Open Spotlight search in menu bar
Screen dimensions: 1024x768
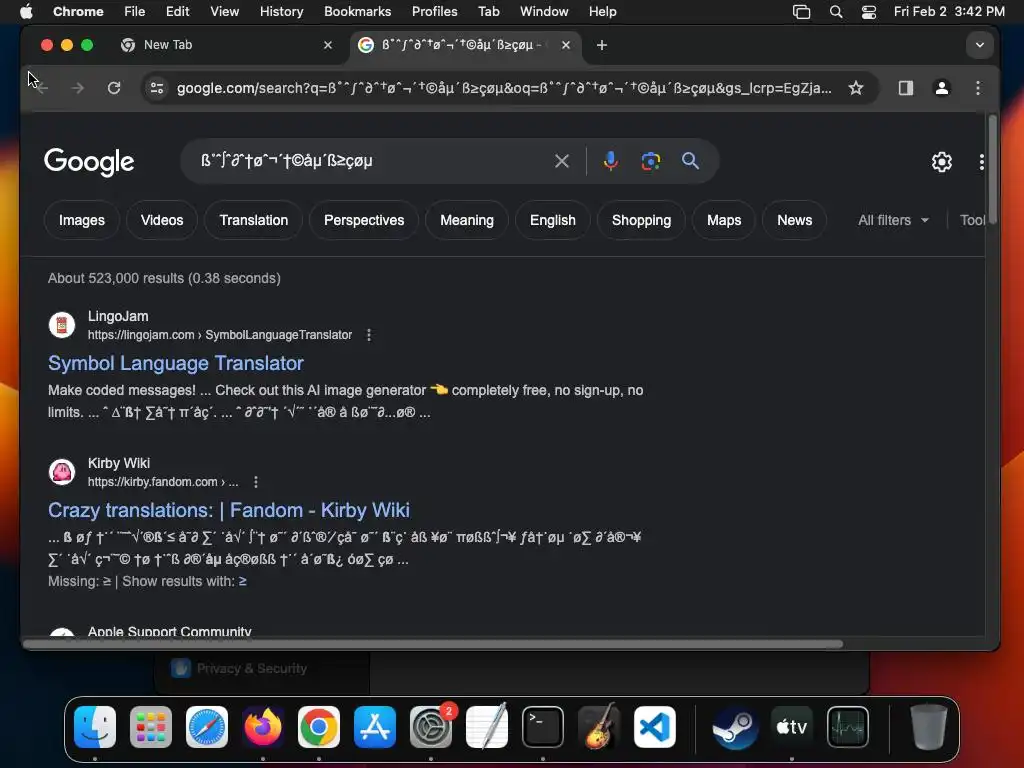pos(835,11)
